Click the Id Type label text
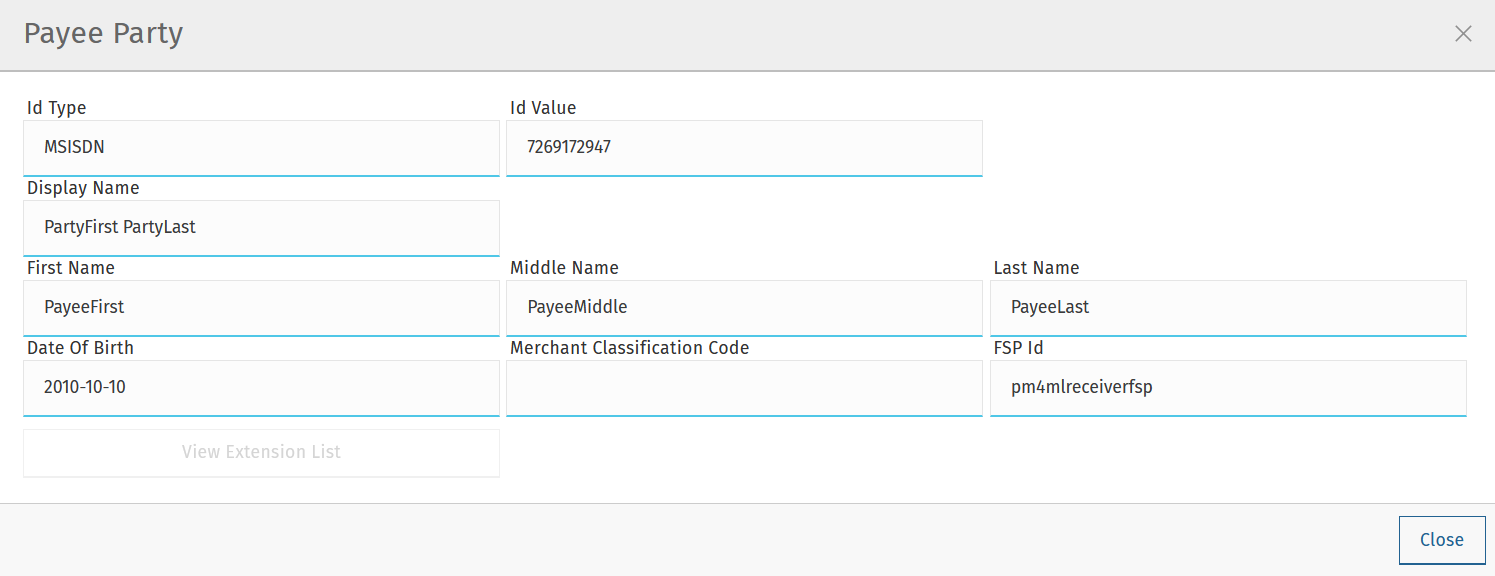This screenshot has width=1495, height=576. point(57,108)
